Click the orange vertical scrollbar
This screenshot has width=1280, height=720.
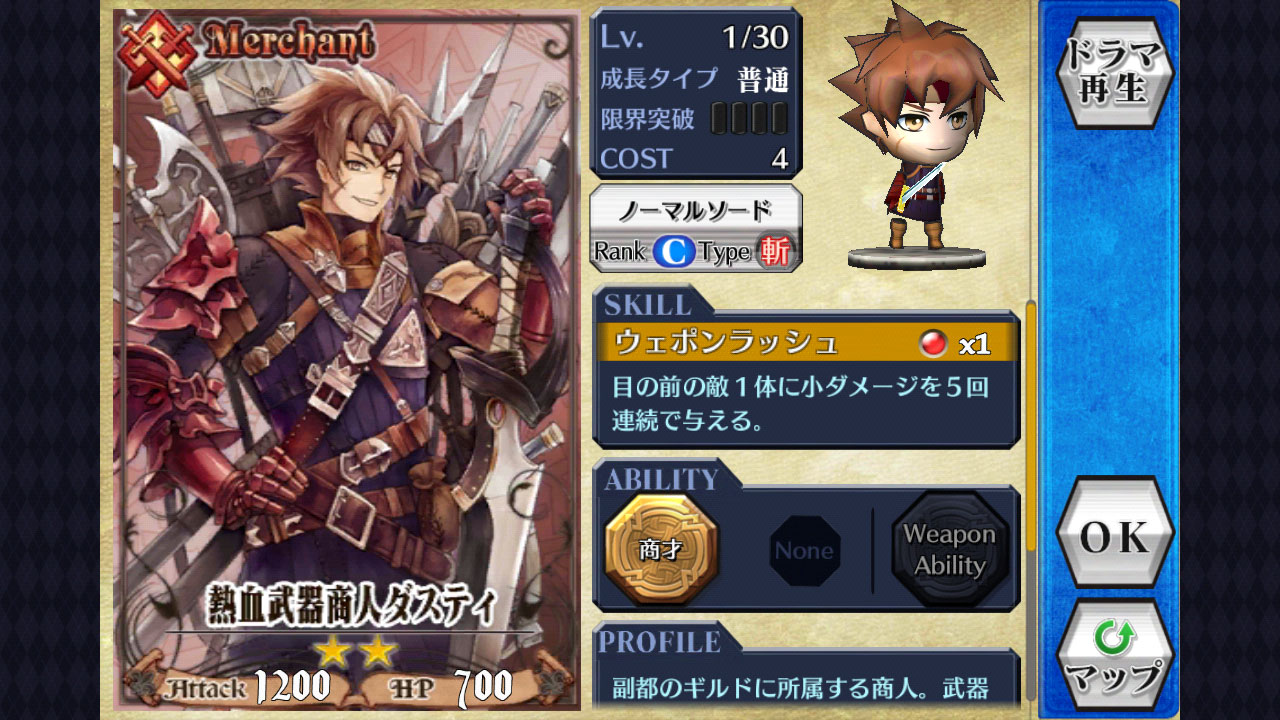click(x=1031, y=425)
